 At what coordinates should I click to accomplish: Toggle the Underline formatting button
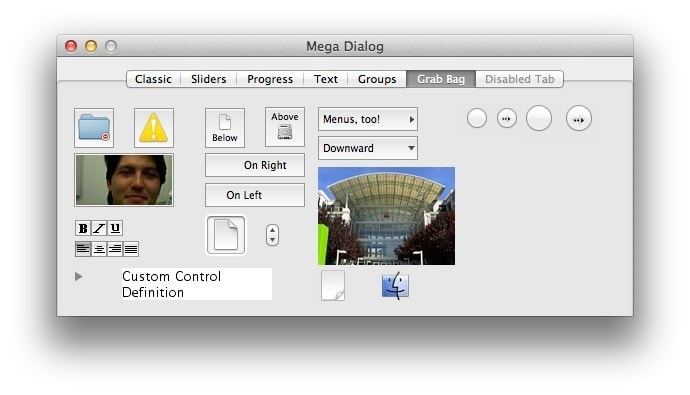(115, 228)
